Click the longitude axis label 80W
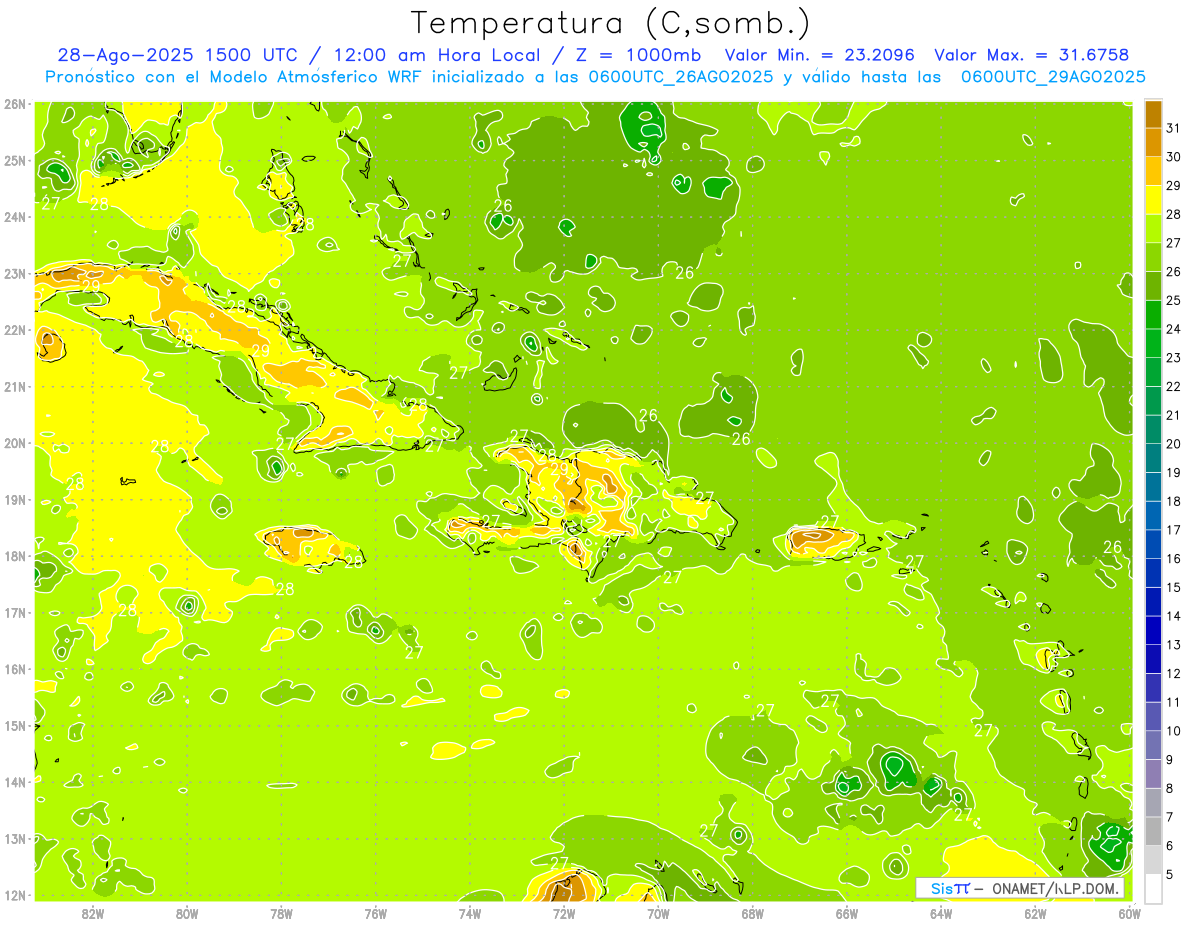The image size is (1200, 927). coord(187,913)
